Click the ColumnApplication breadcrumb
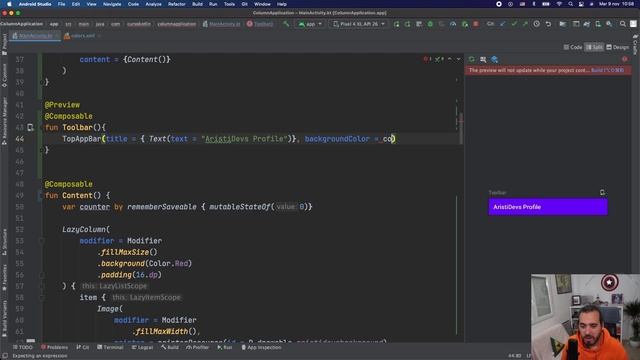 [x=22, y=24]
